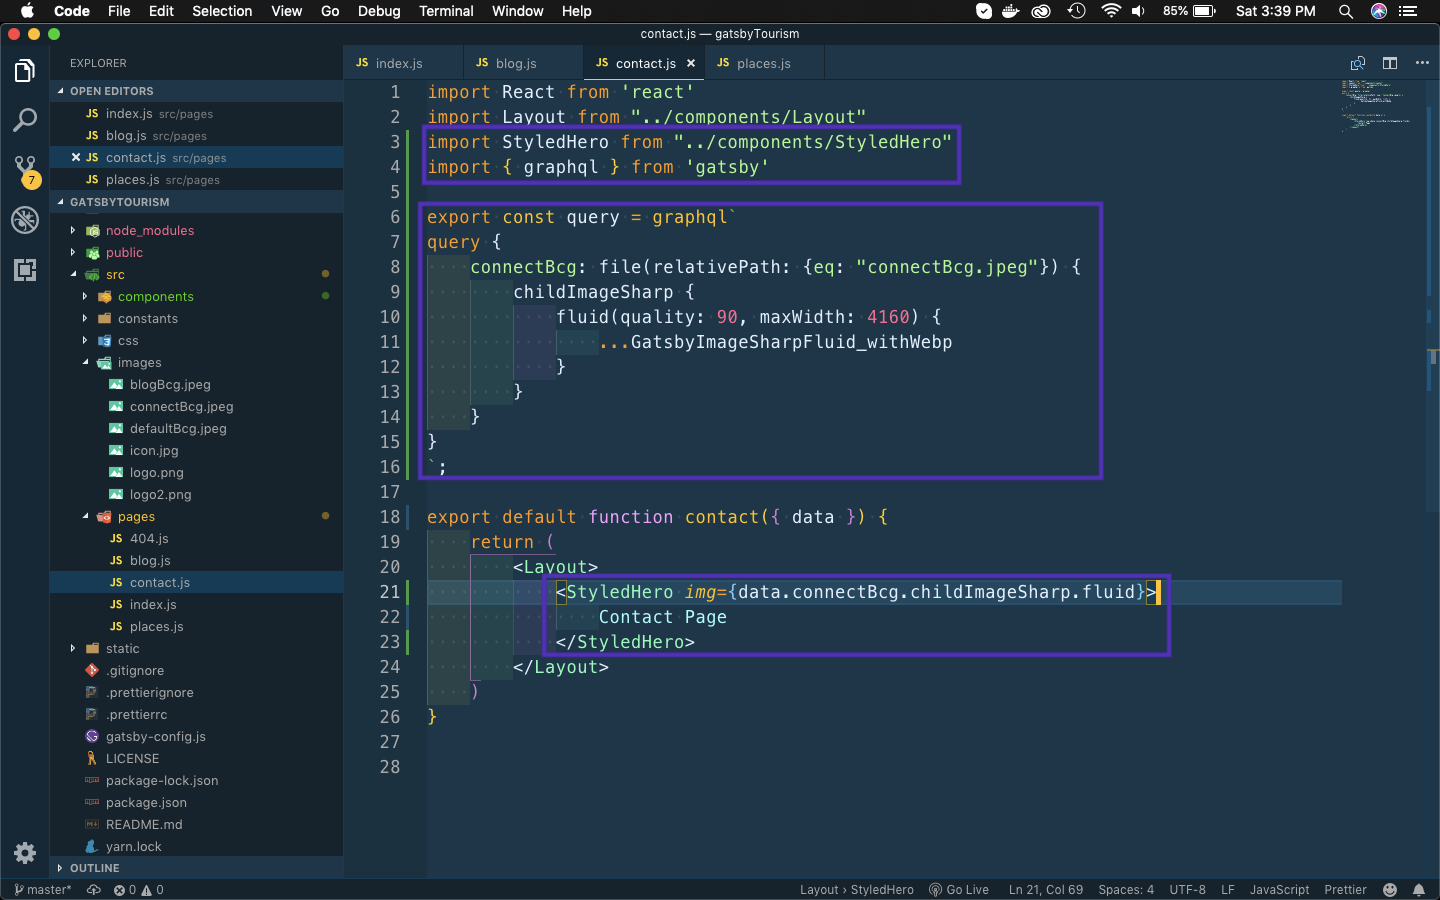Open the Manage gear icon

(25, 853)
